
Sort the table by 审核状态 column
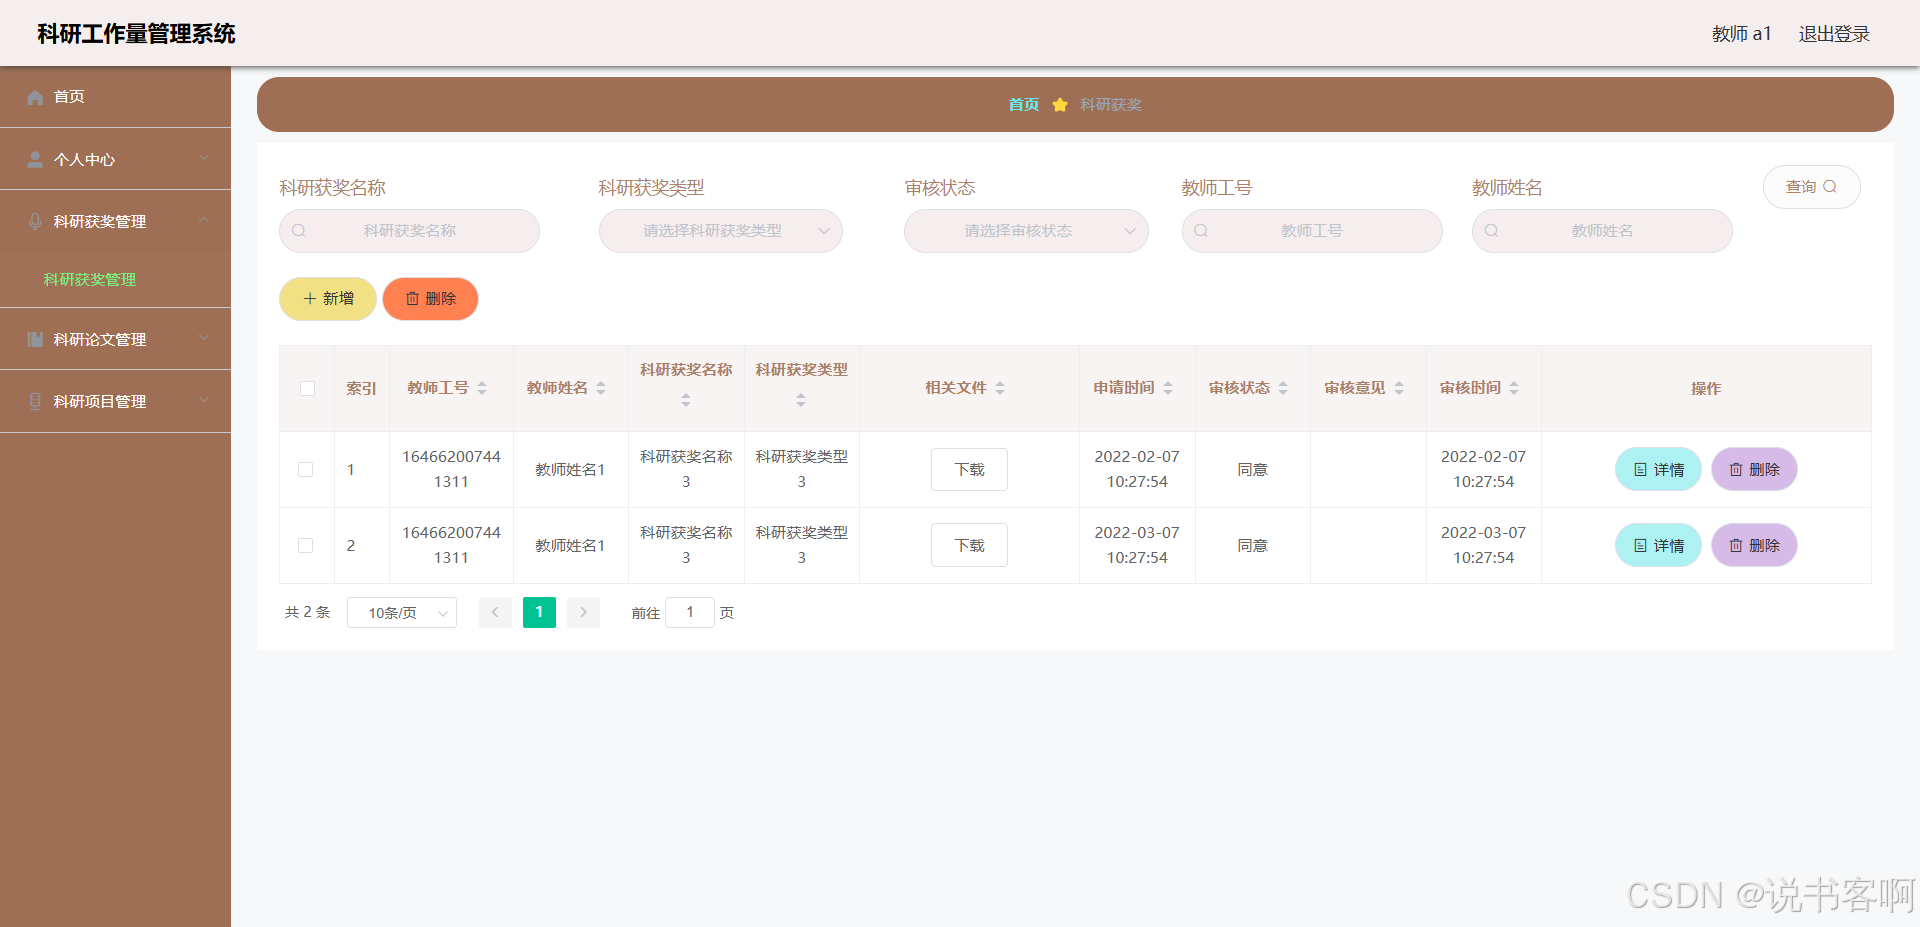[x=1283, y=388]
